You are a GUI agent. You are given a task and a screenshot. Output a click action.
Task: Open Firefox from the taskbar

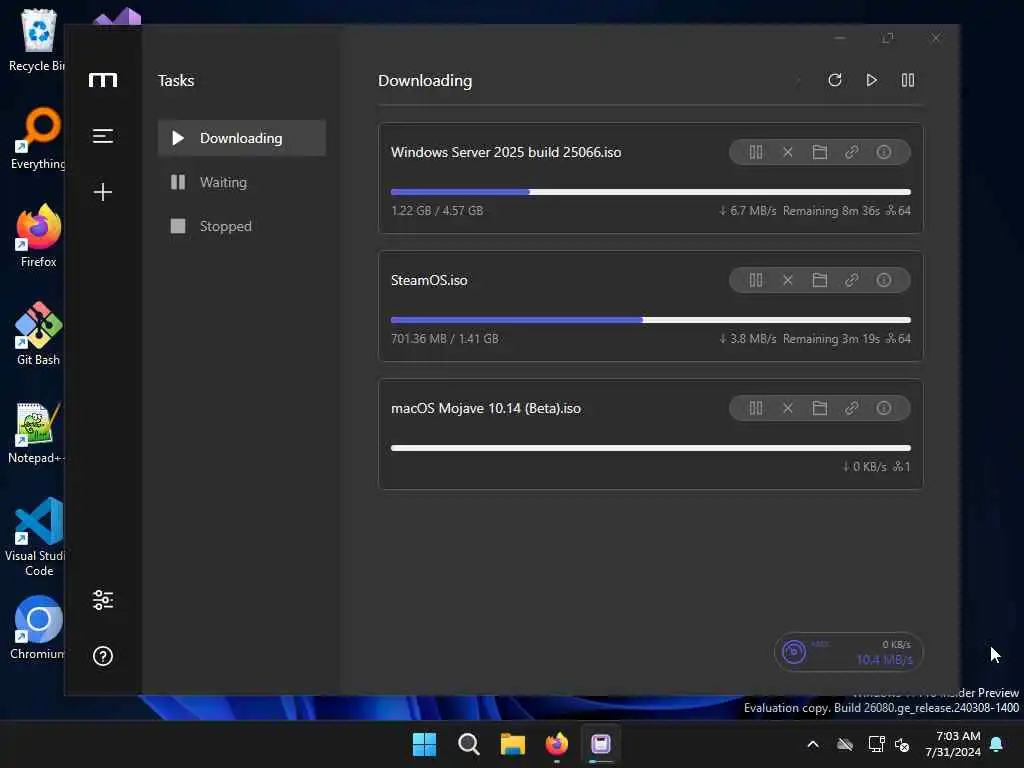(x=556, y=744)
